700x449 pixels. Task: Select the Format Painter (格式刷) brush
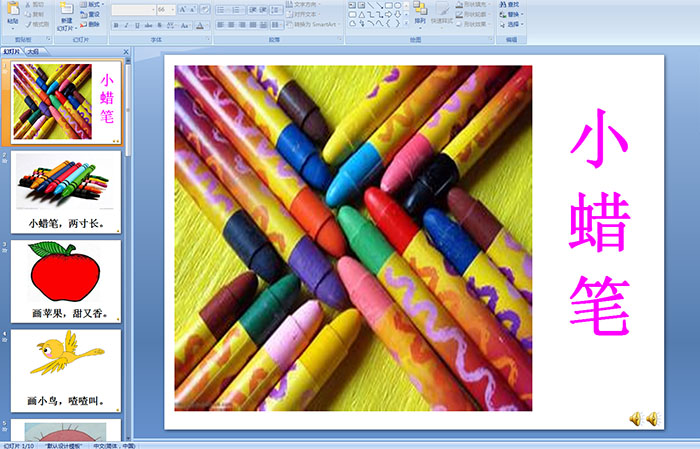coord(28,24)
